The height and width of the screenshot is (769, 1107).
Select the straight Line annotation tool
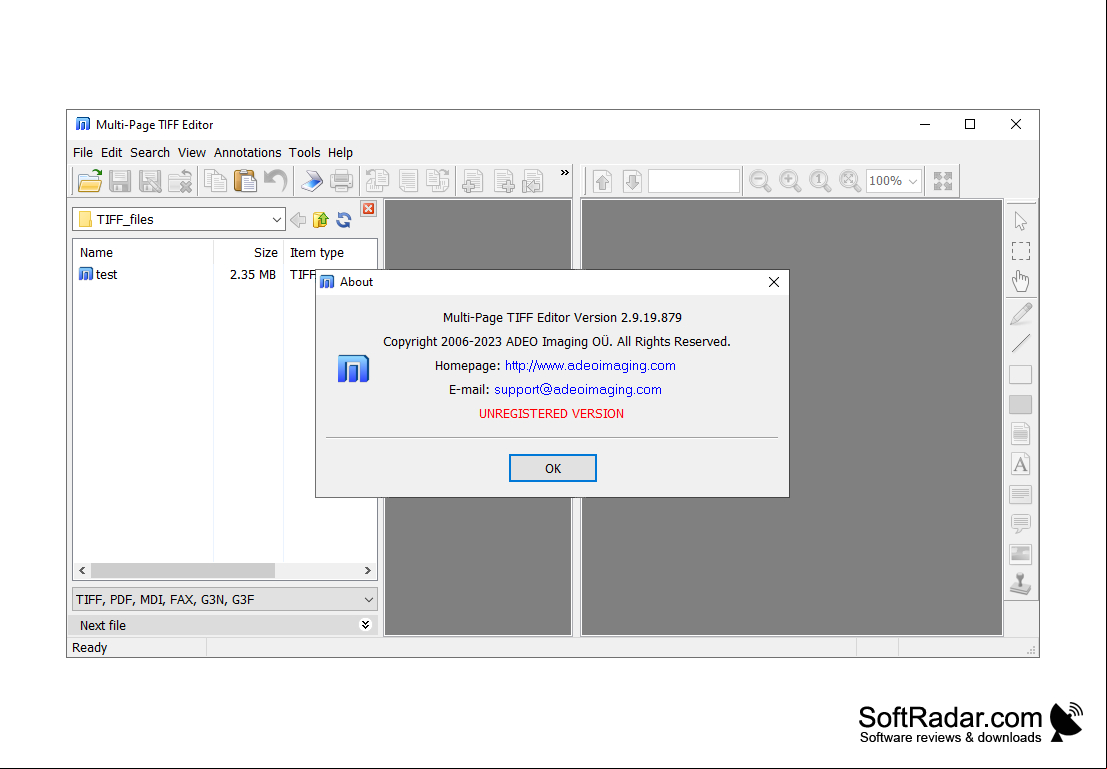(1021, 344)
